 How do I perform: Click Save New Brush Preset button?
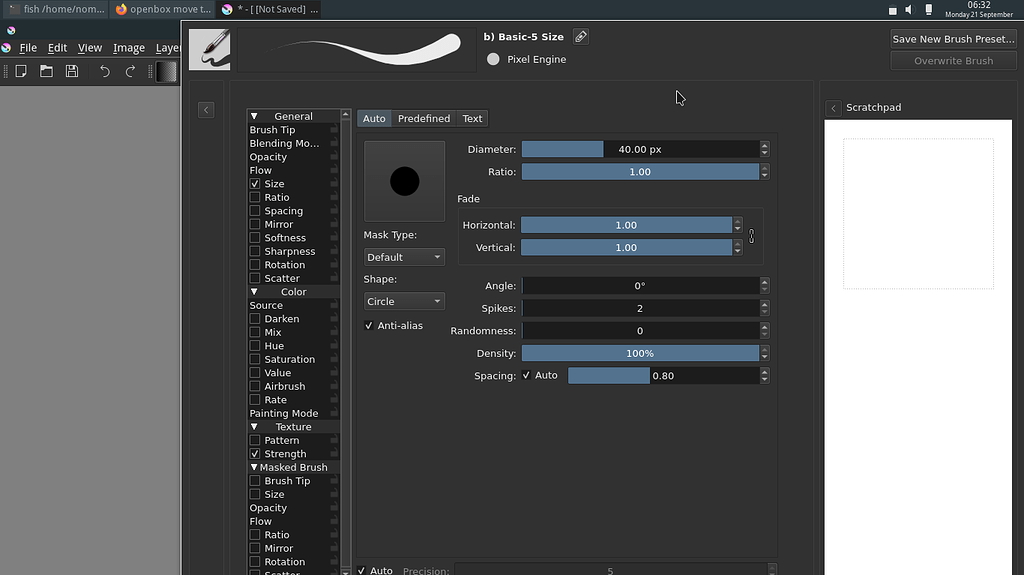click(x=953, y=39)
